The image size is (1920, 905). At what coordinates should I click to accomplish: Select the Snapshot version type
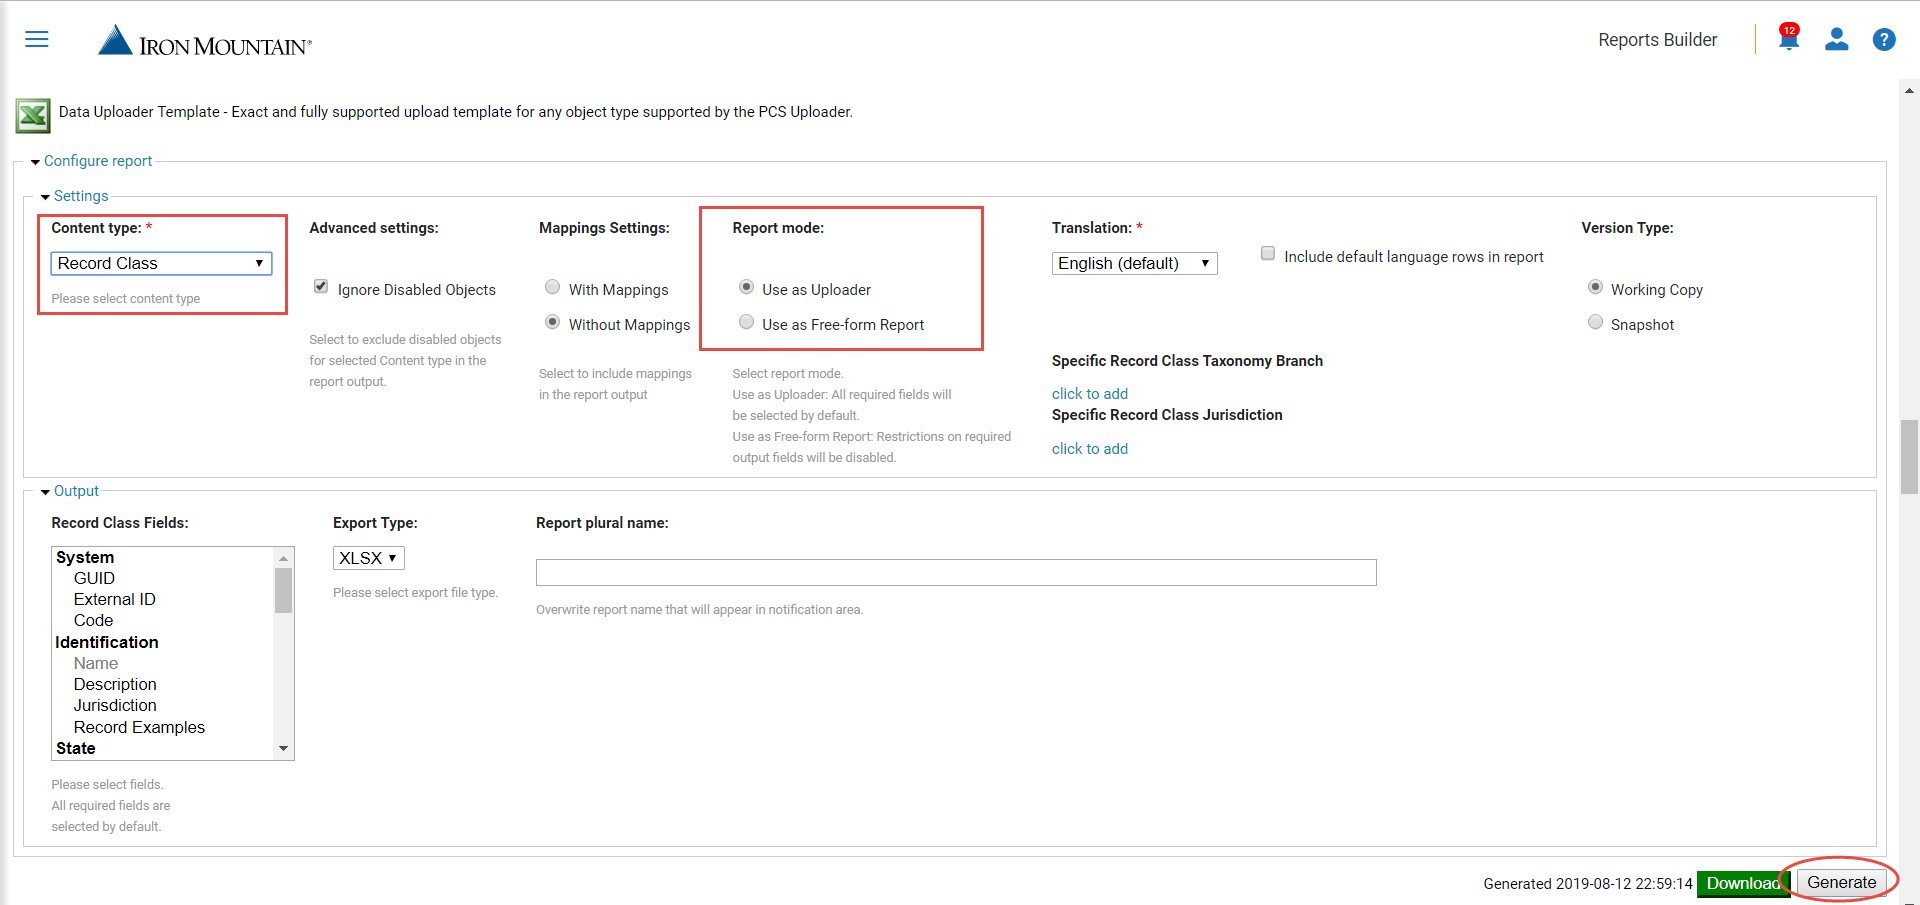pos(1595,322)
